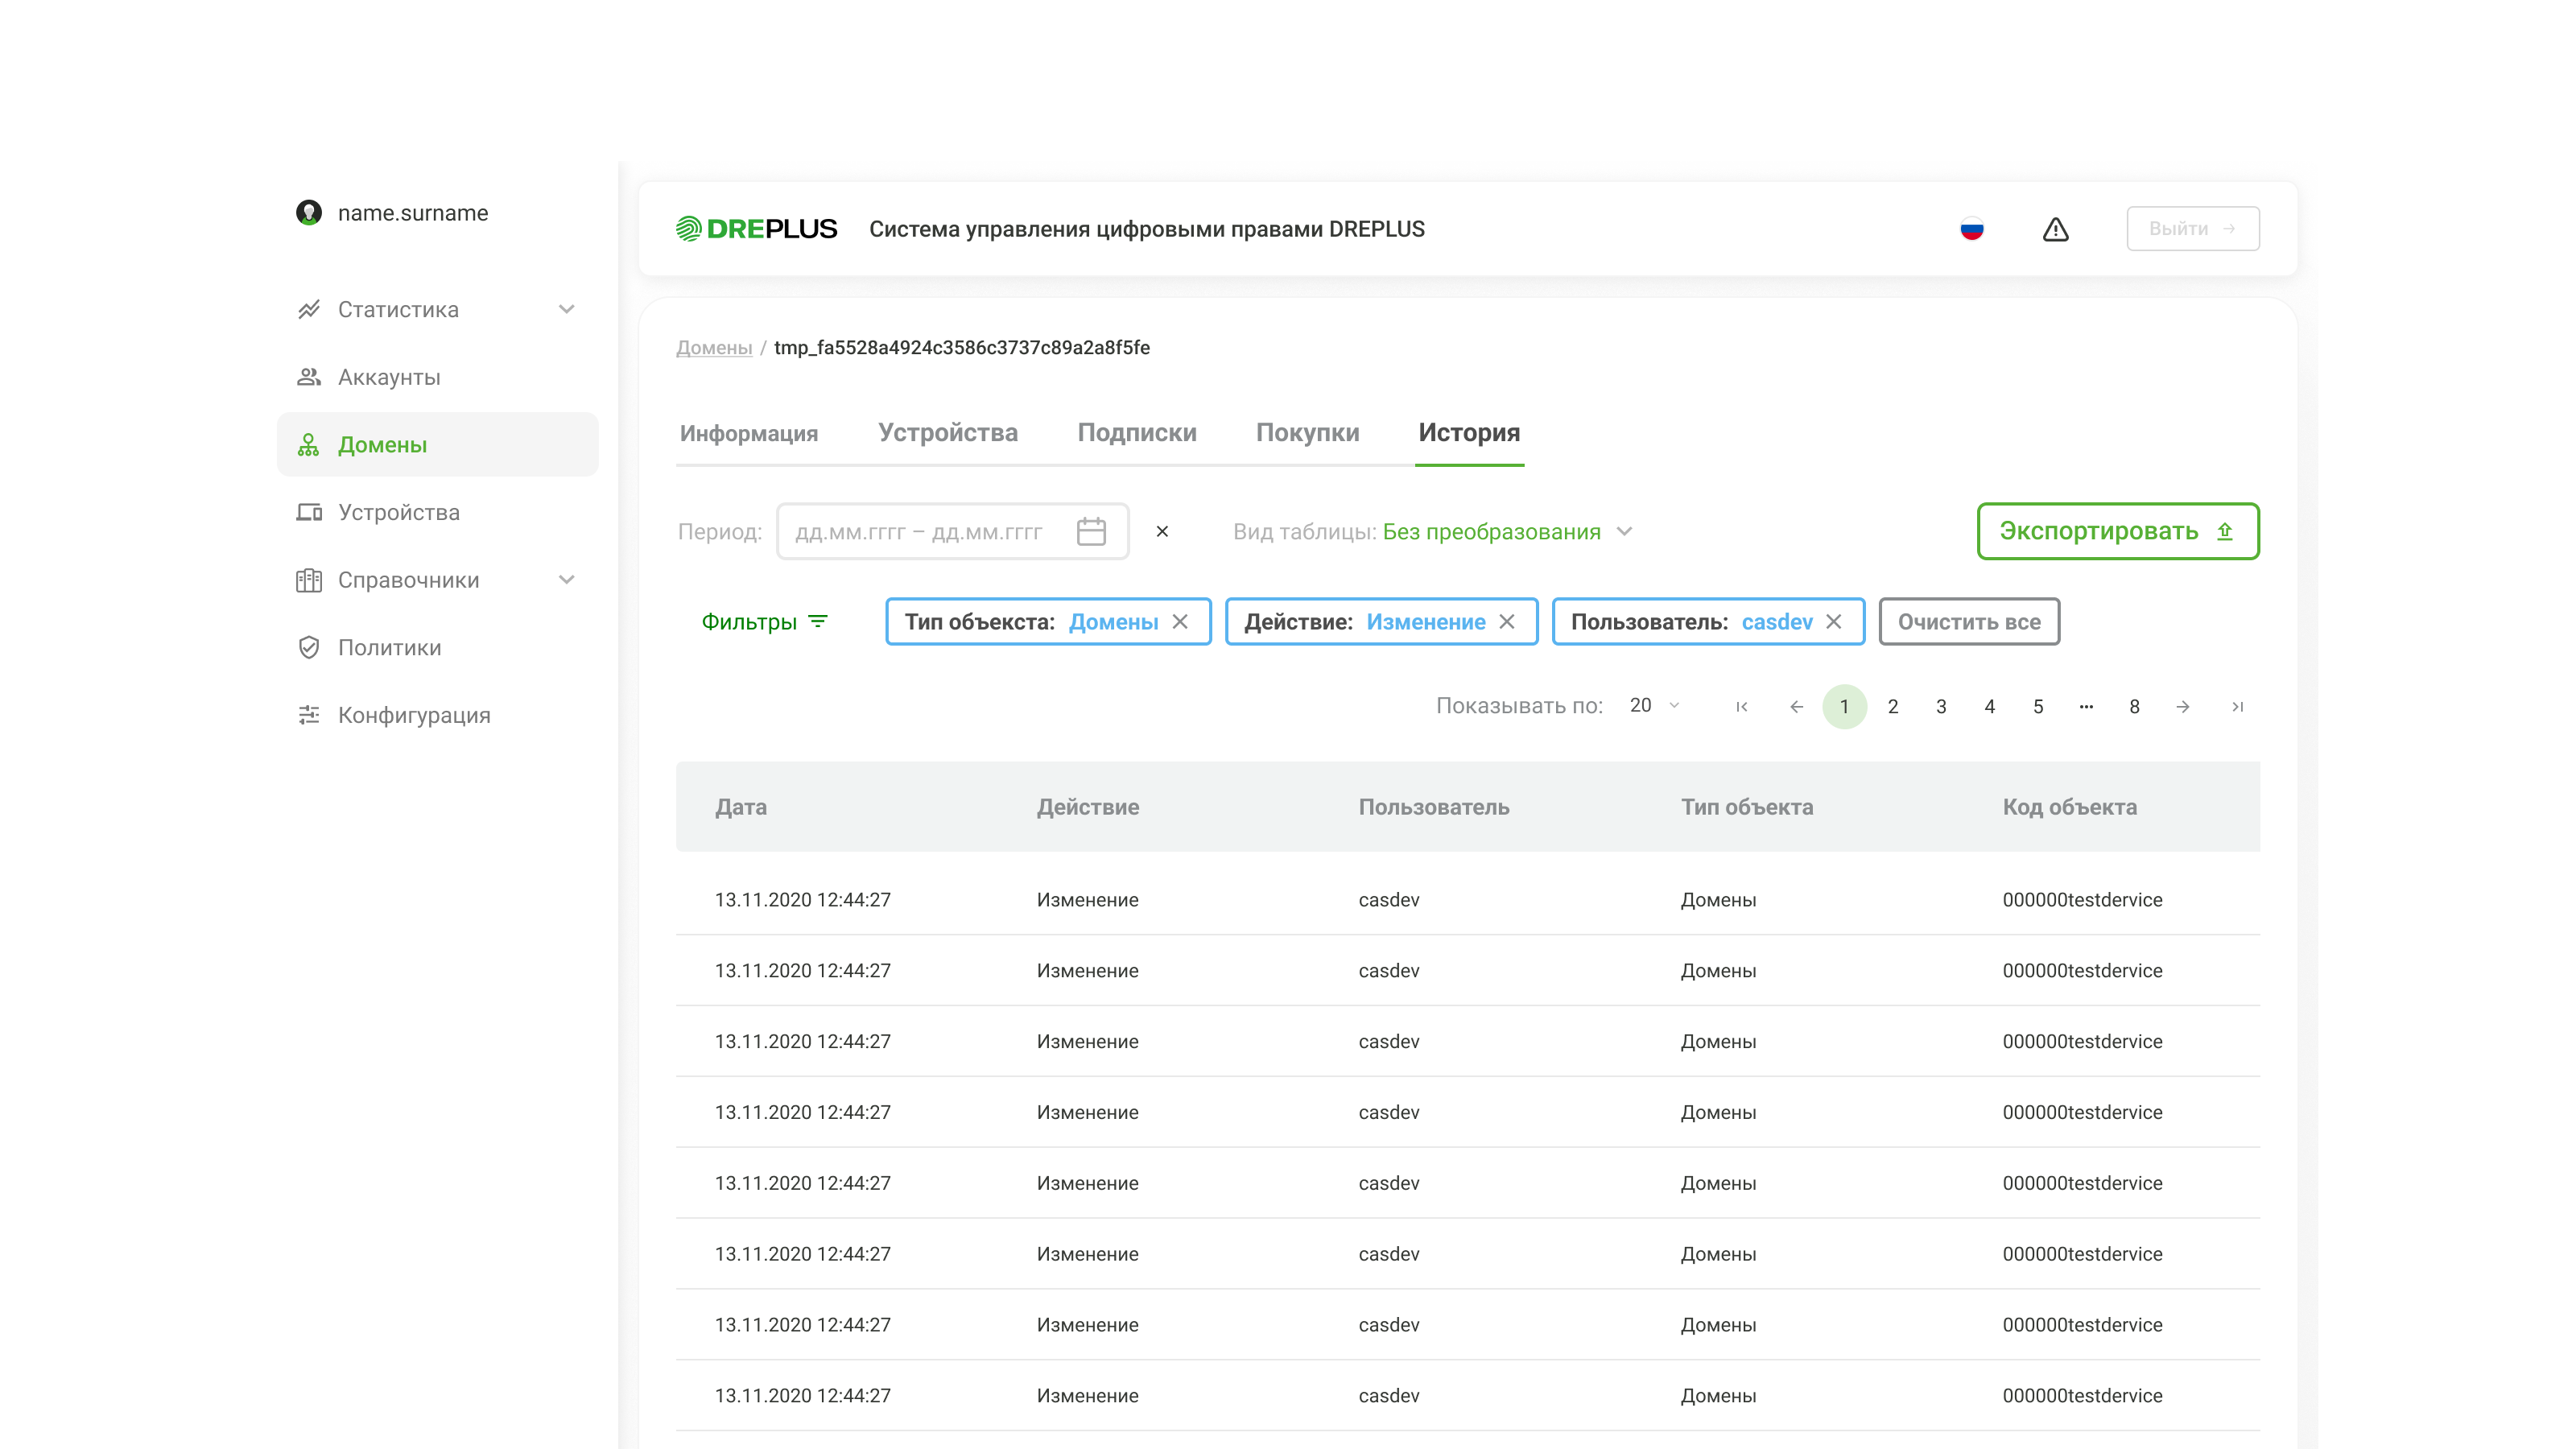Go to page 5

(x=2038, y=707)
